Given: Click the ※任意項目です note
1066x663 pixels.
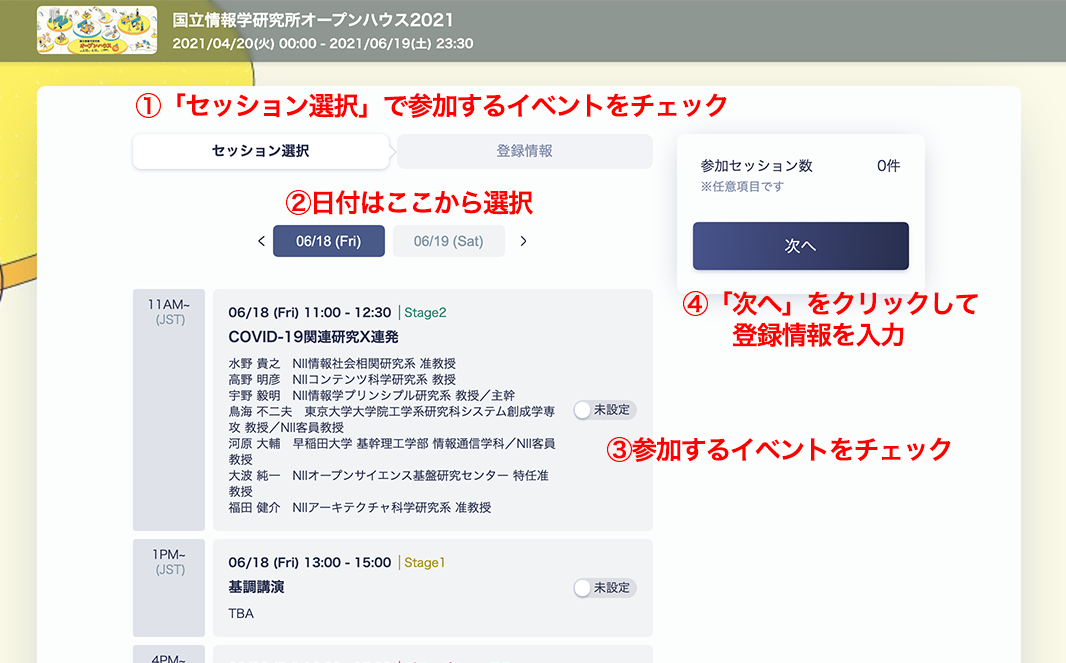Looking at the screenshot, I should point(742,186).
